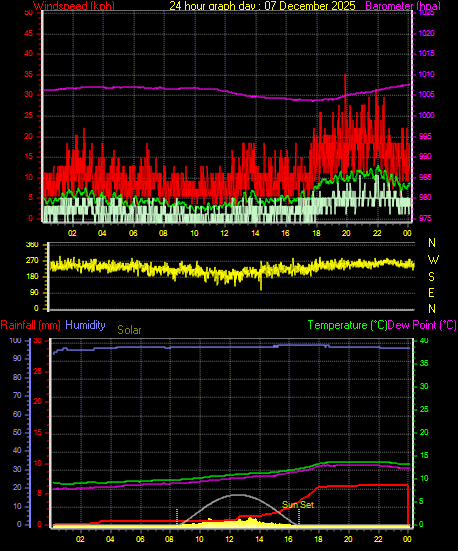The image size is (458, 551).
Task: Click the Dew Point (°C) legend label
Action: point(422,325)
